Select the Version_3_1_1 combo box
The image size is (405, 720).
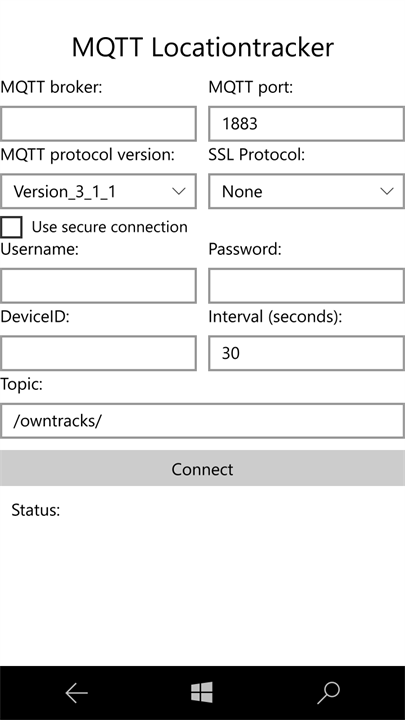coord(98,191)
